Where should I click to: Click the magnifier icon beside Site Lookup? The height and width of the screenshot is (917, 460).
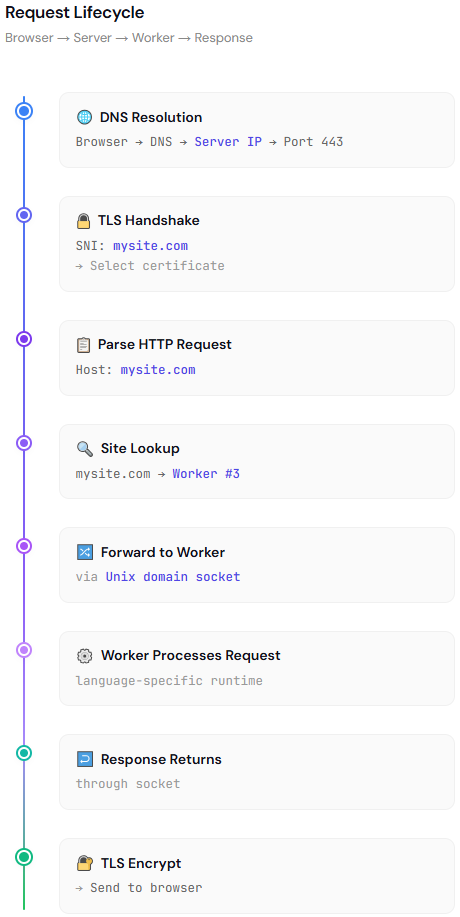(85, 449)
